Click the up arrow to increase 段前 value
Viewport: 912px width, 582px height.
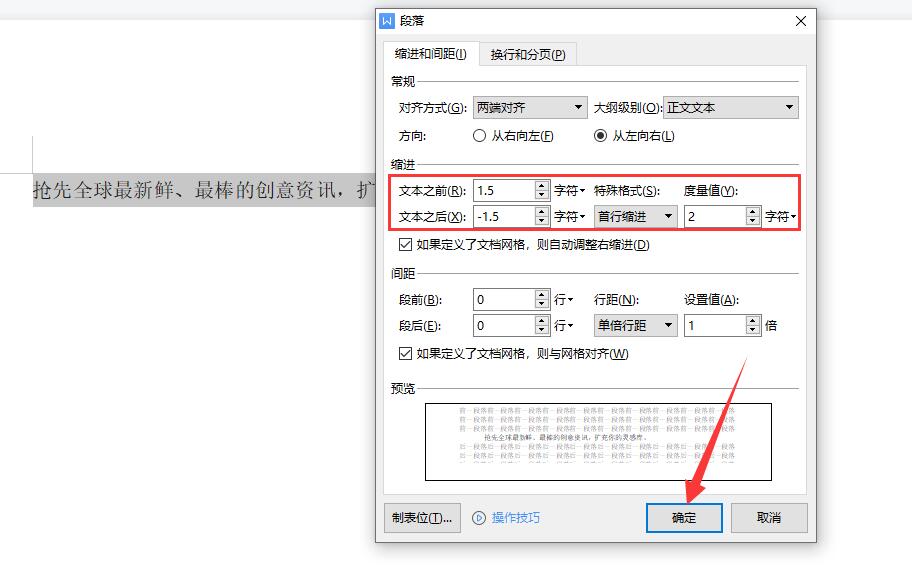click(x=543, y=294)
